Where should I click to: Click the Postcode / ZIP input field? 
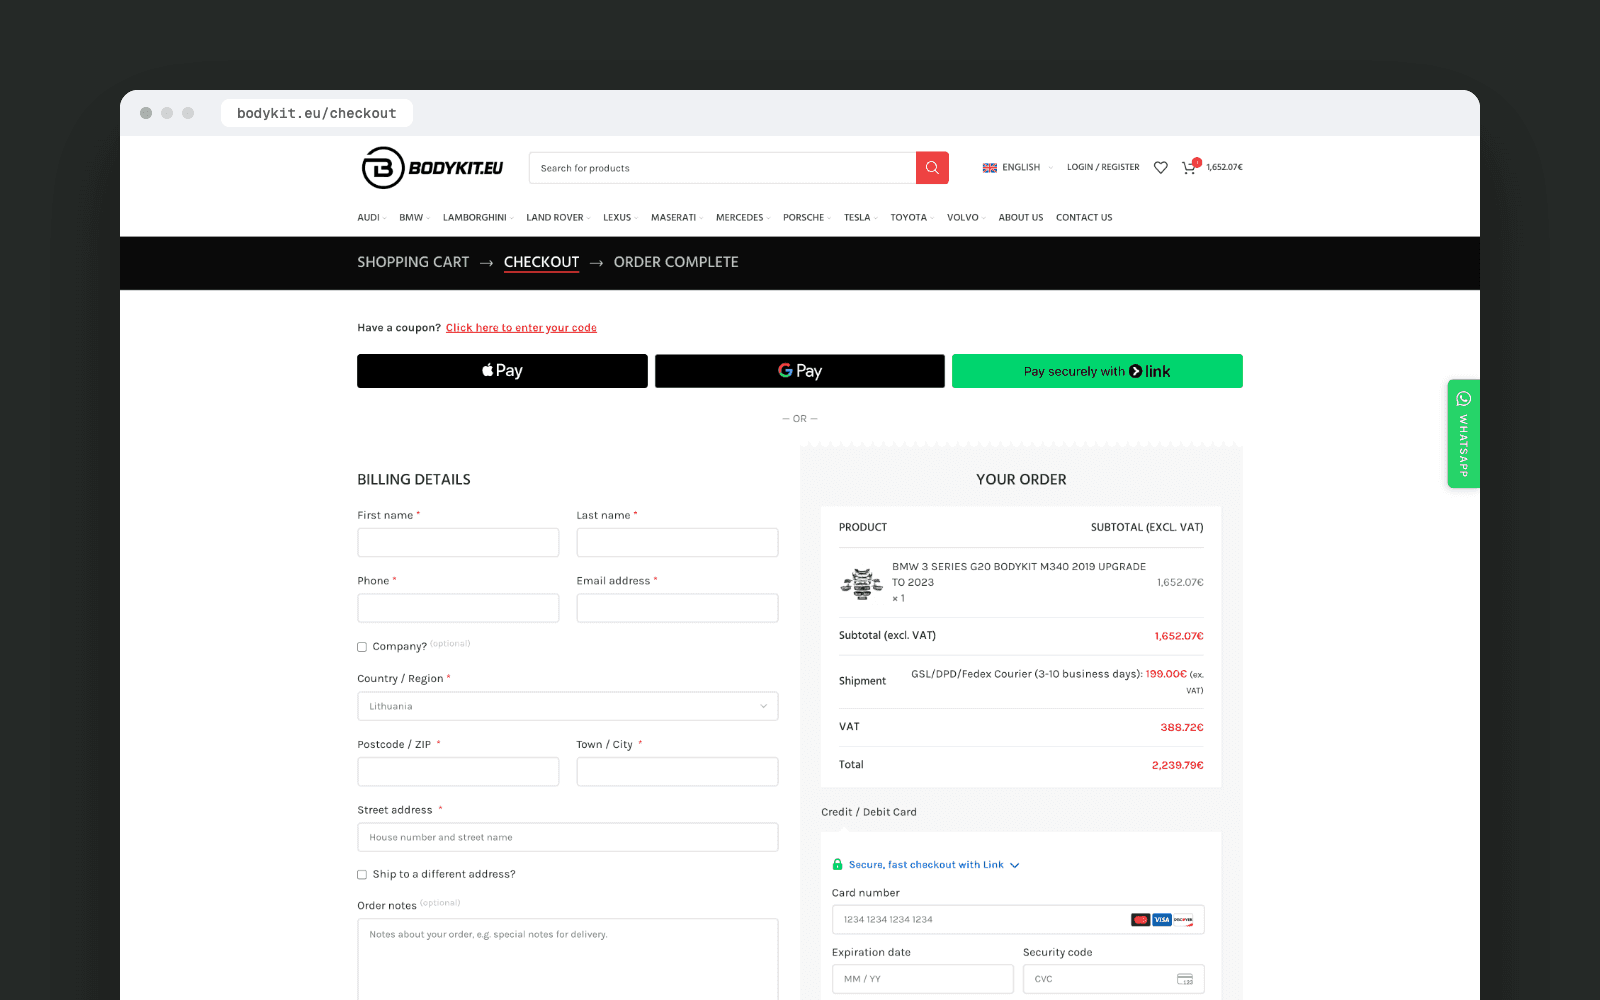[x=458, y=772]
